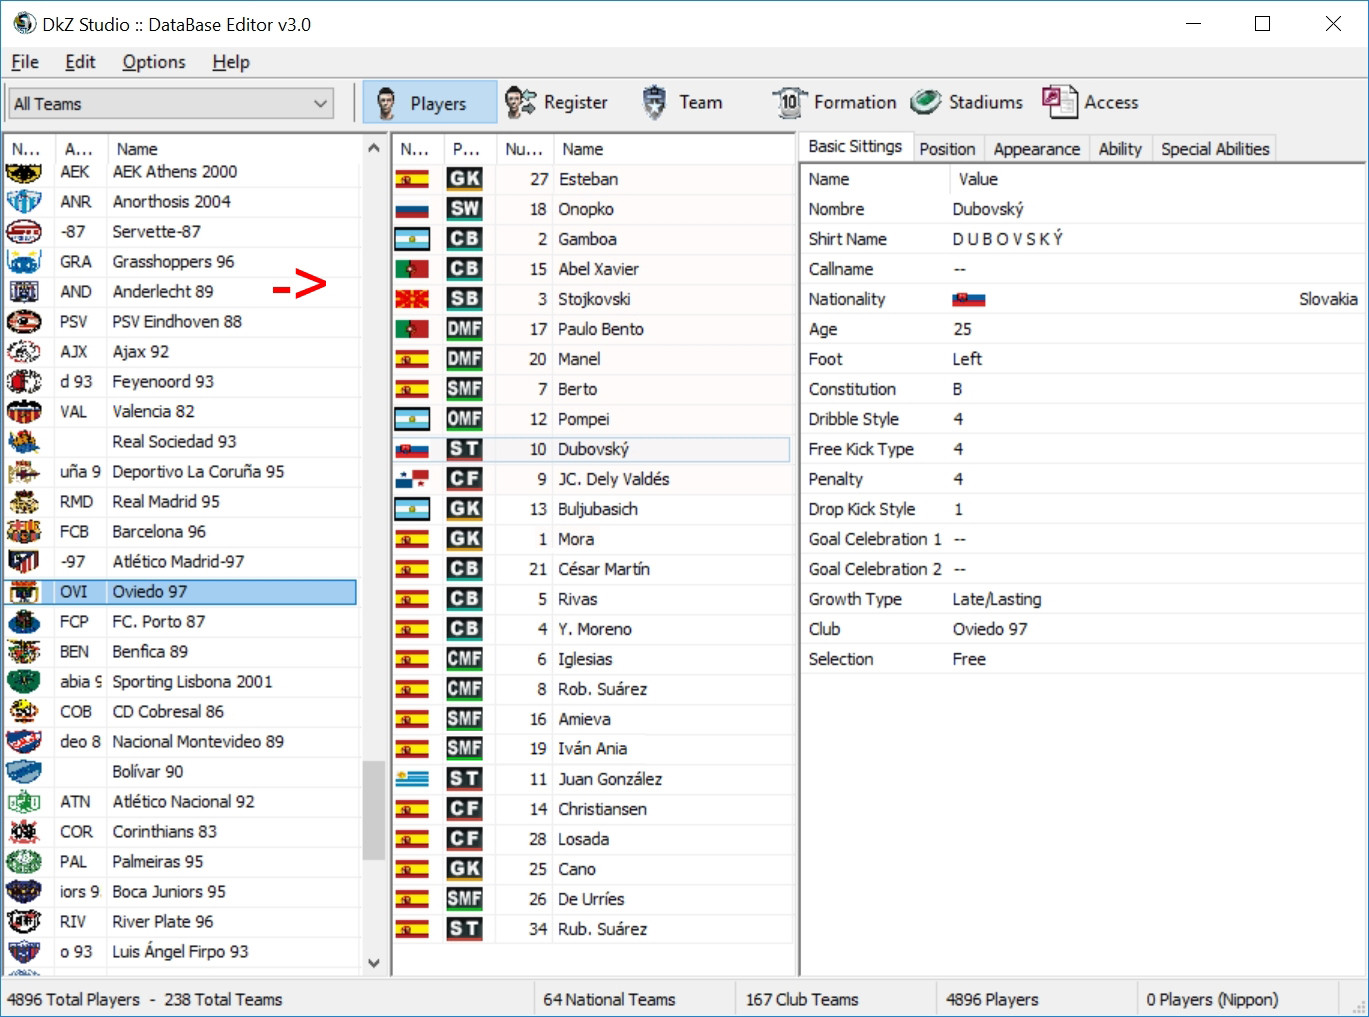Open the Team section
Image resolution: width=1369 pixels, height=1017 pixels.
coord(682,103)
